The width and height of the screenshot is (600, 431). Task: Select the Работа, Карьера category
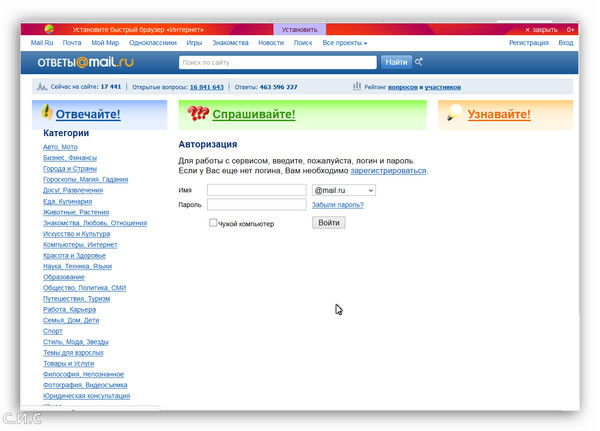(x=70, y=309)
